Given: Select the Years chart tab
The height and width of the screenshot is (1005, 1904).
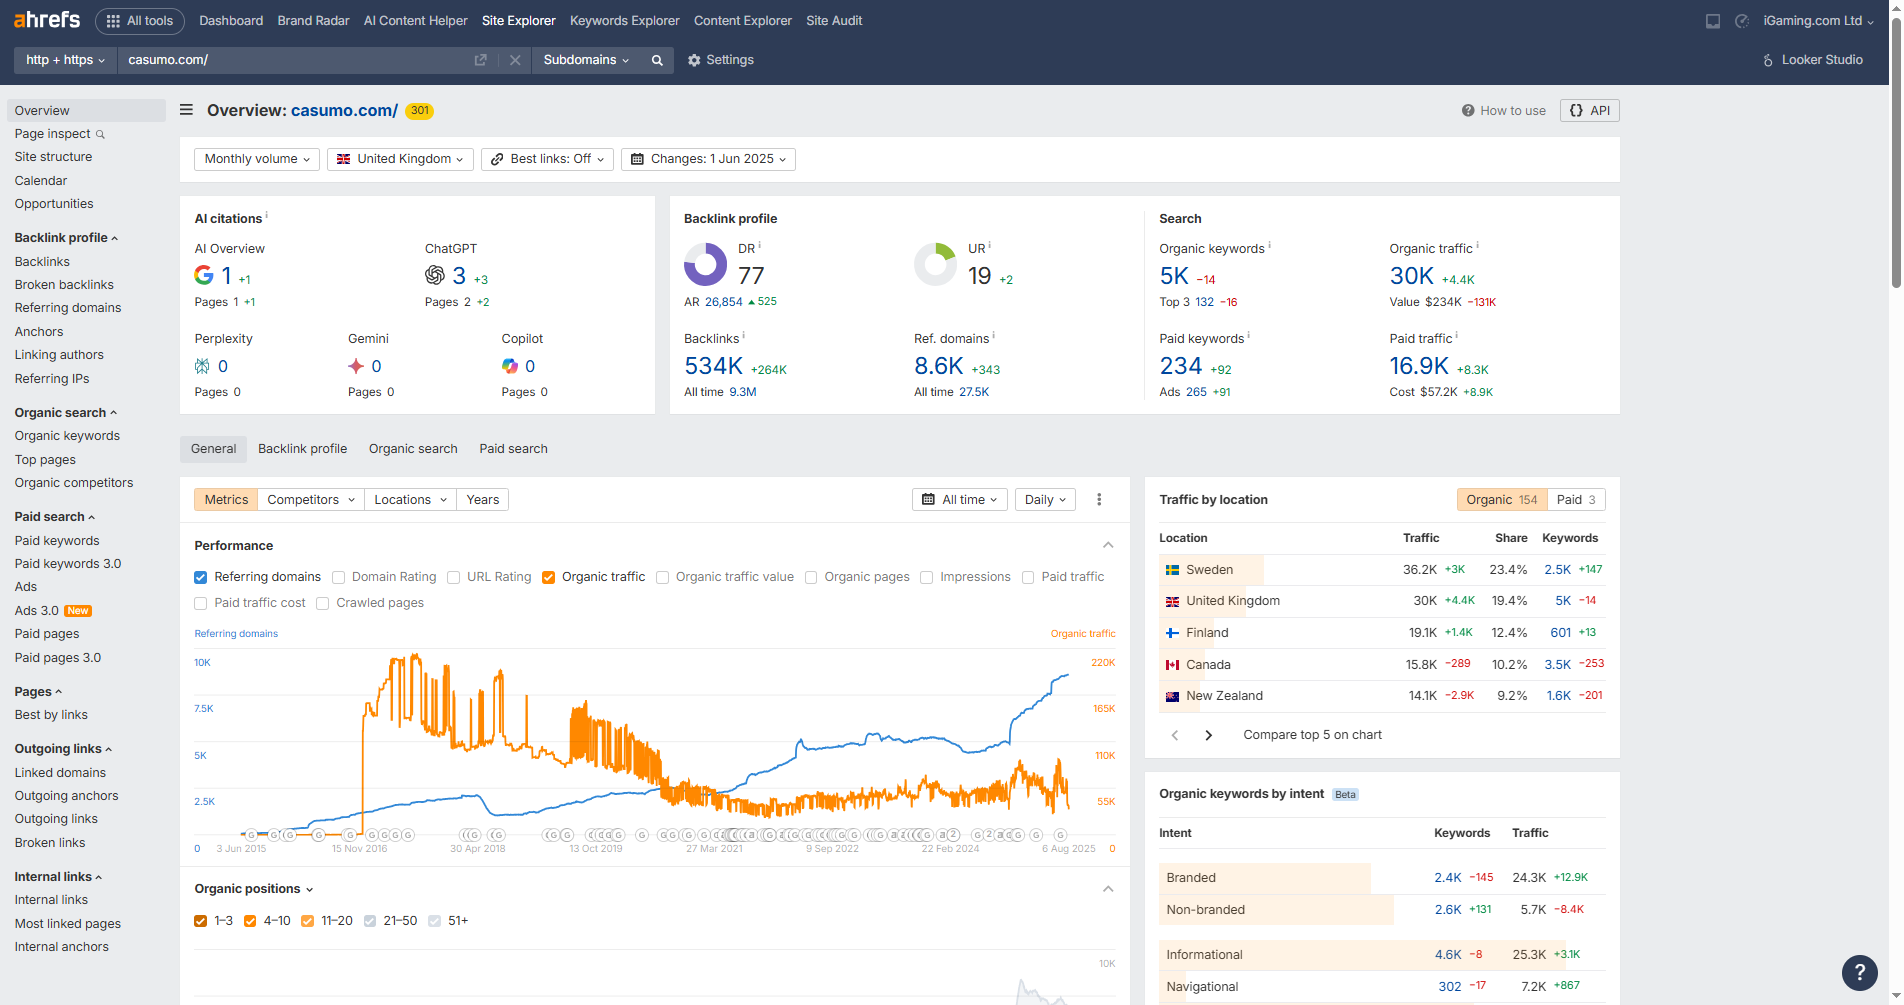Looking at the screenshot, I should (482, 500).
